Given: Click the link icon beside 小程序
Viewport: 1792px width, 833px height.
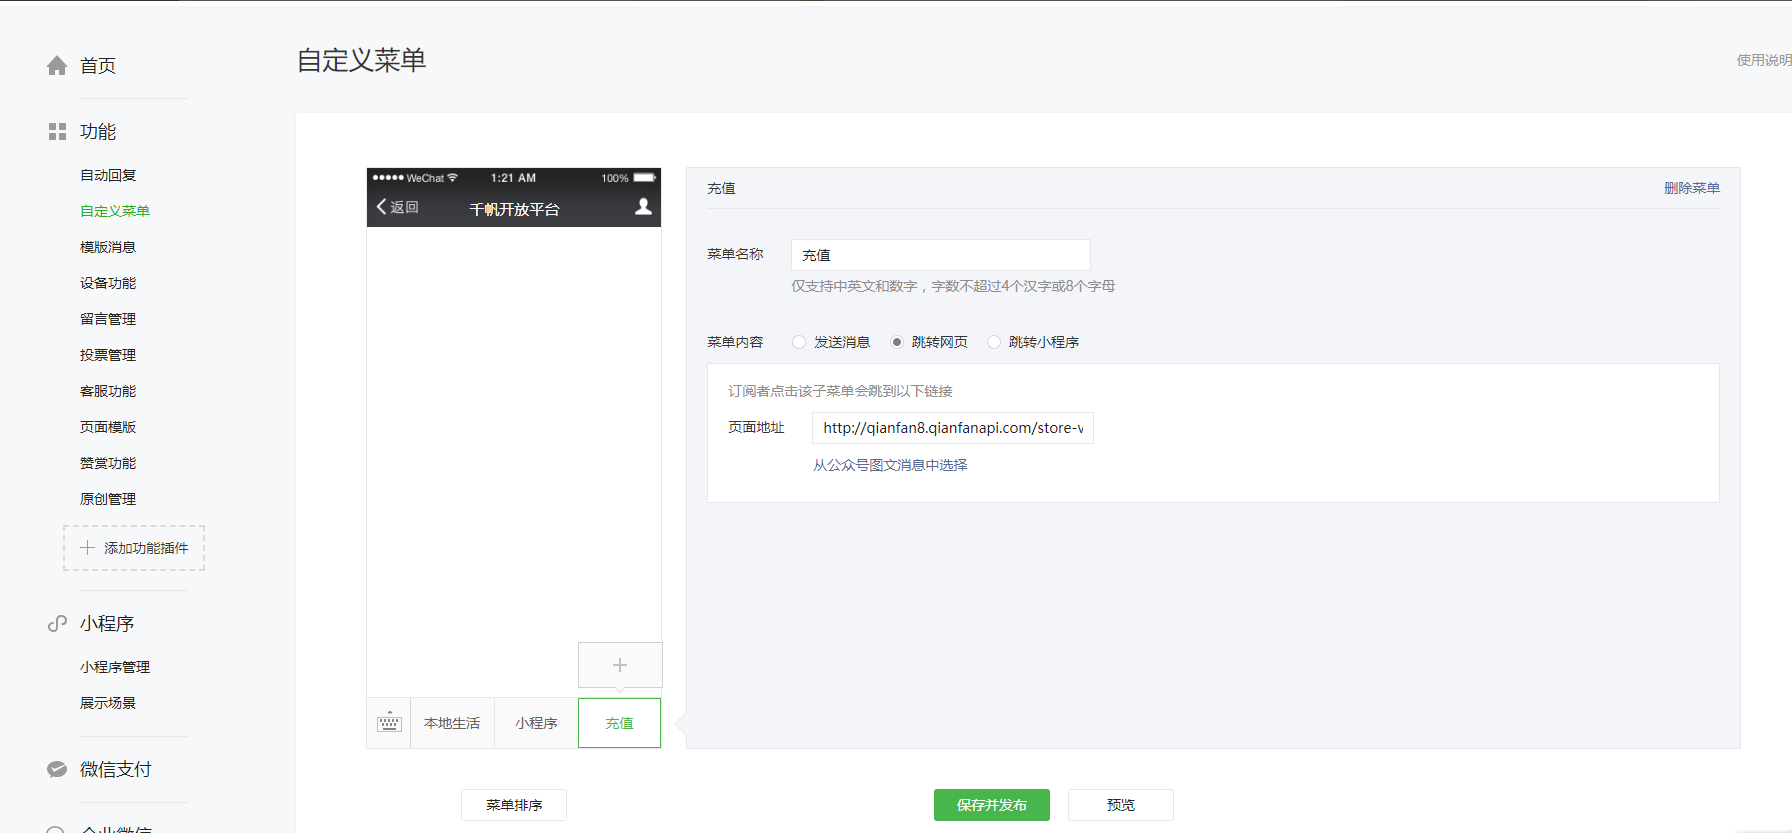Looking at the screenshot, I should pos(57,624).
